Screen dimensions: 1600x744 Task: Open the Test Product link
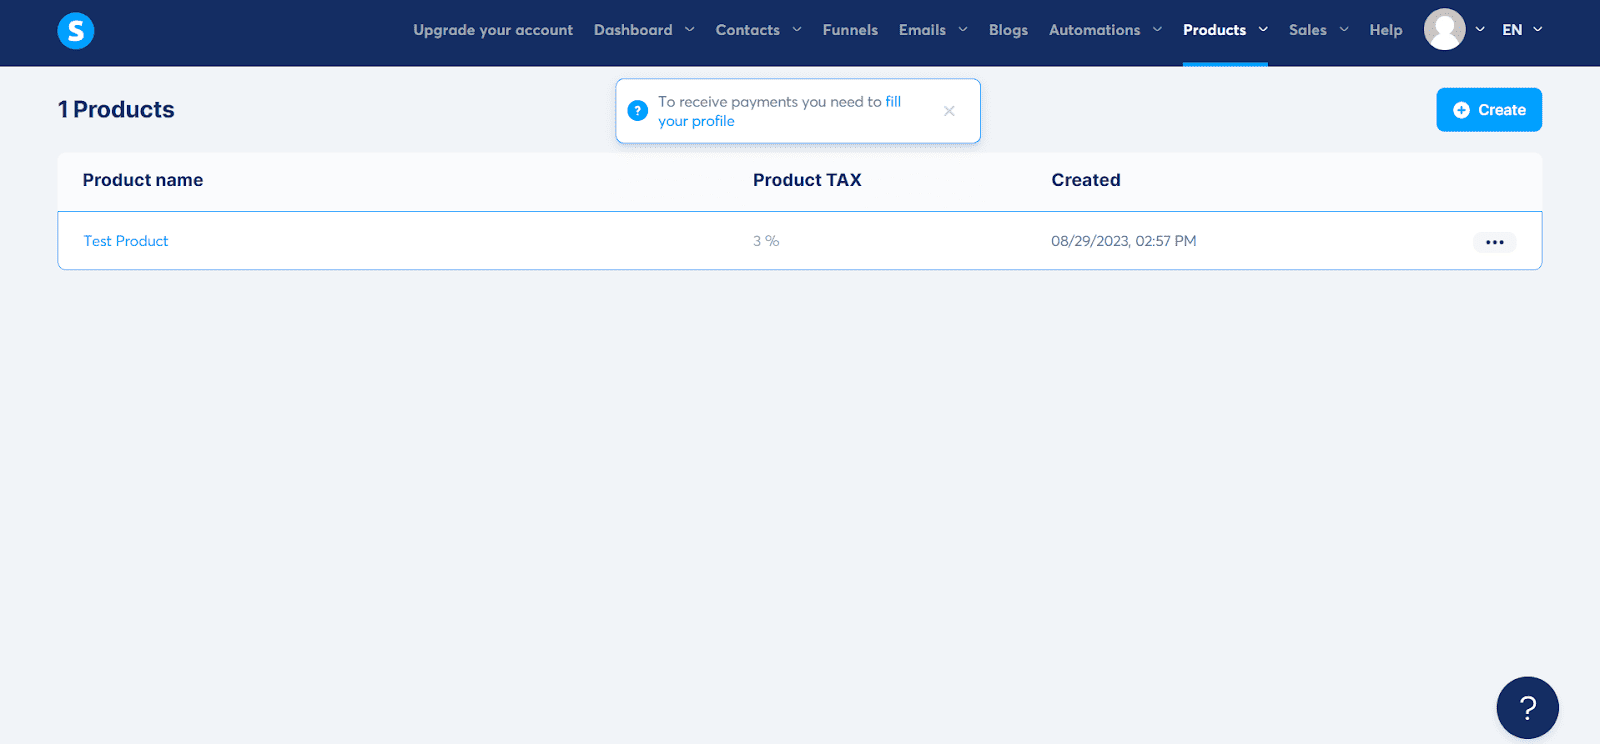pos(126,241)
